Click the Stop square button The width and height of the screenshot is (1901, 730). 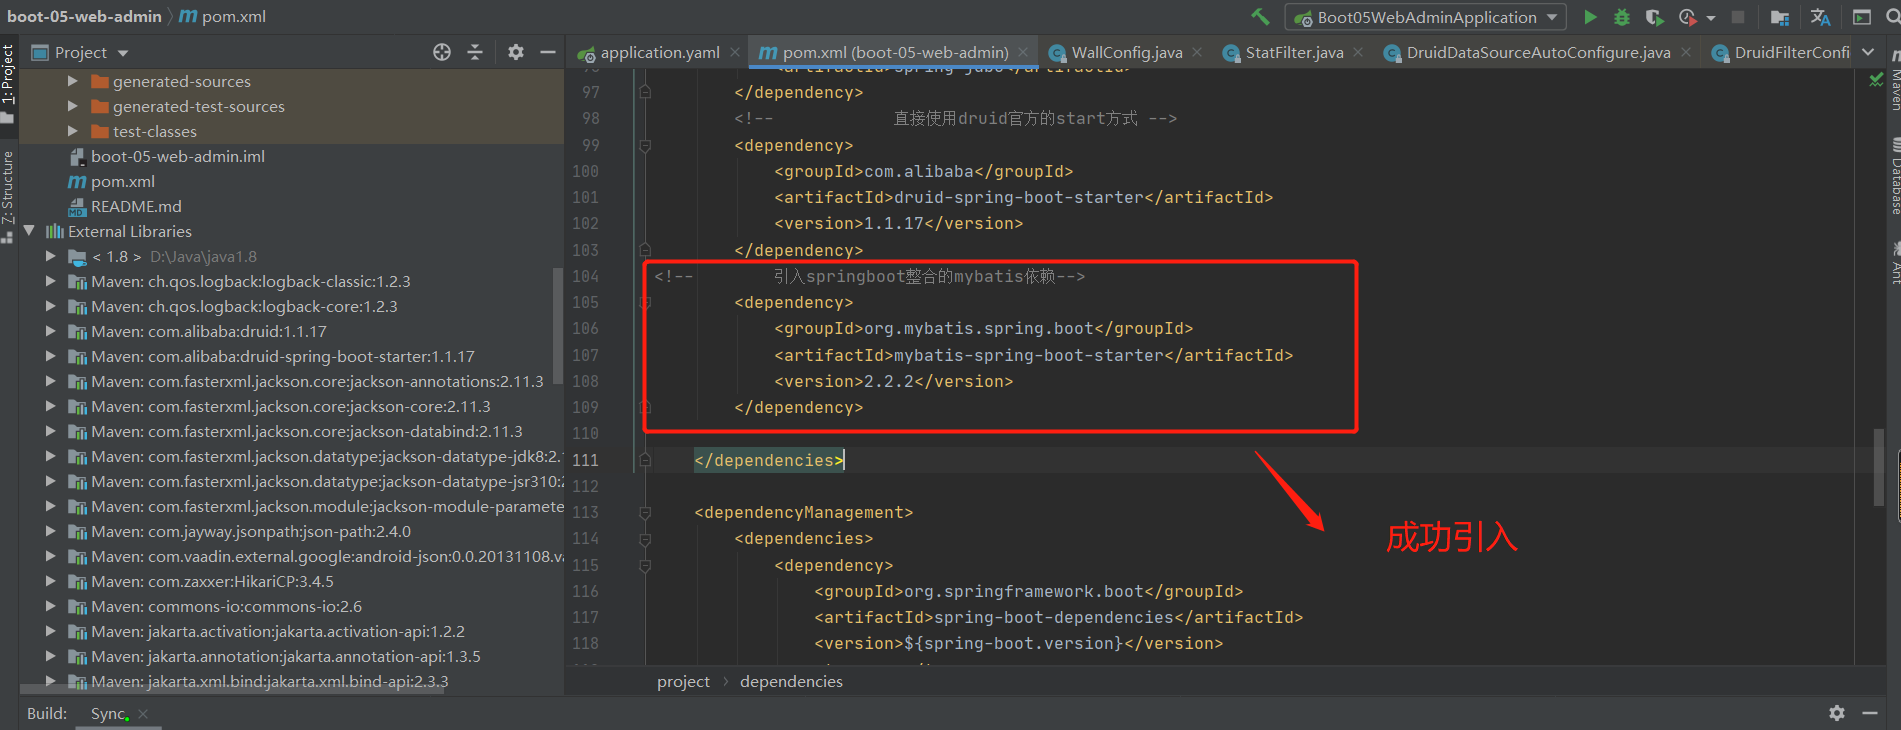point(1738,17)
